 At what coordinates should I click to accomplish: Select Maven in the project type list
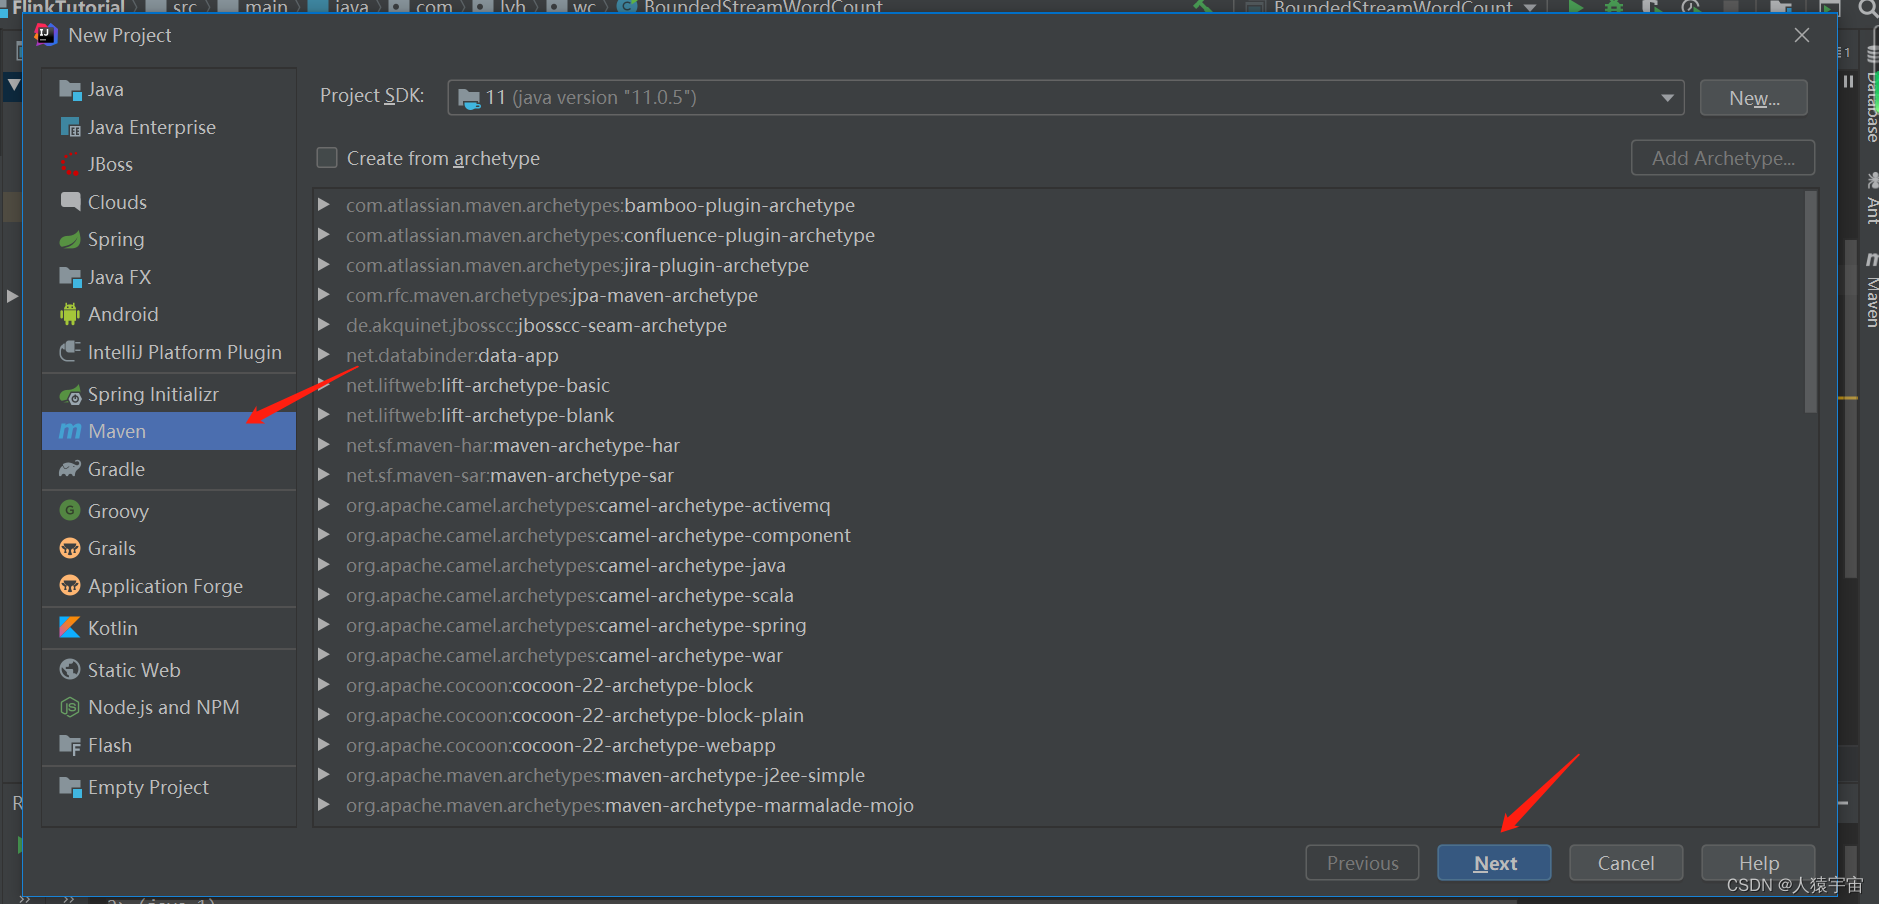pyautogui.click(x=169, y=431)
